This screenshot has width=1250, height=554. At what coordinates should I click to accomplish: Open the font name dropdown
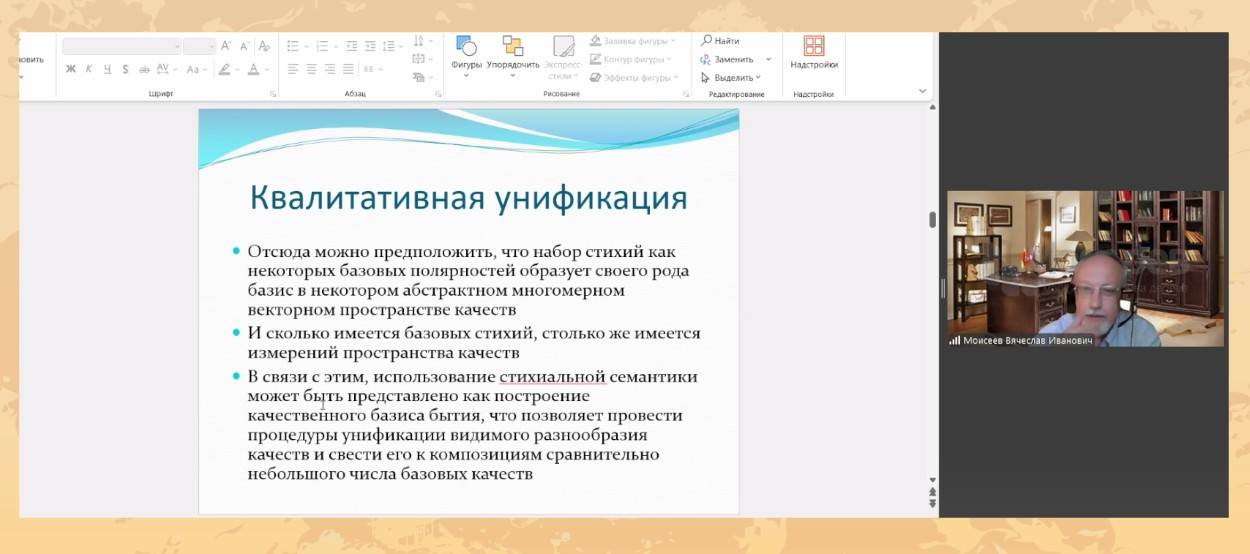click(x=177, y=46)
